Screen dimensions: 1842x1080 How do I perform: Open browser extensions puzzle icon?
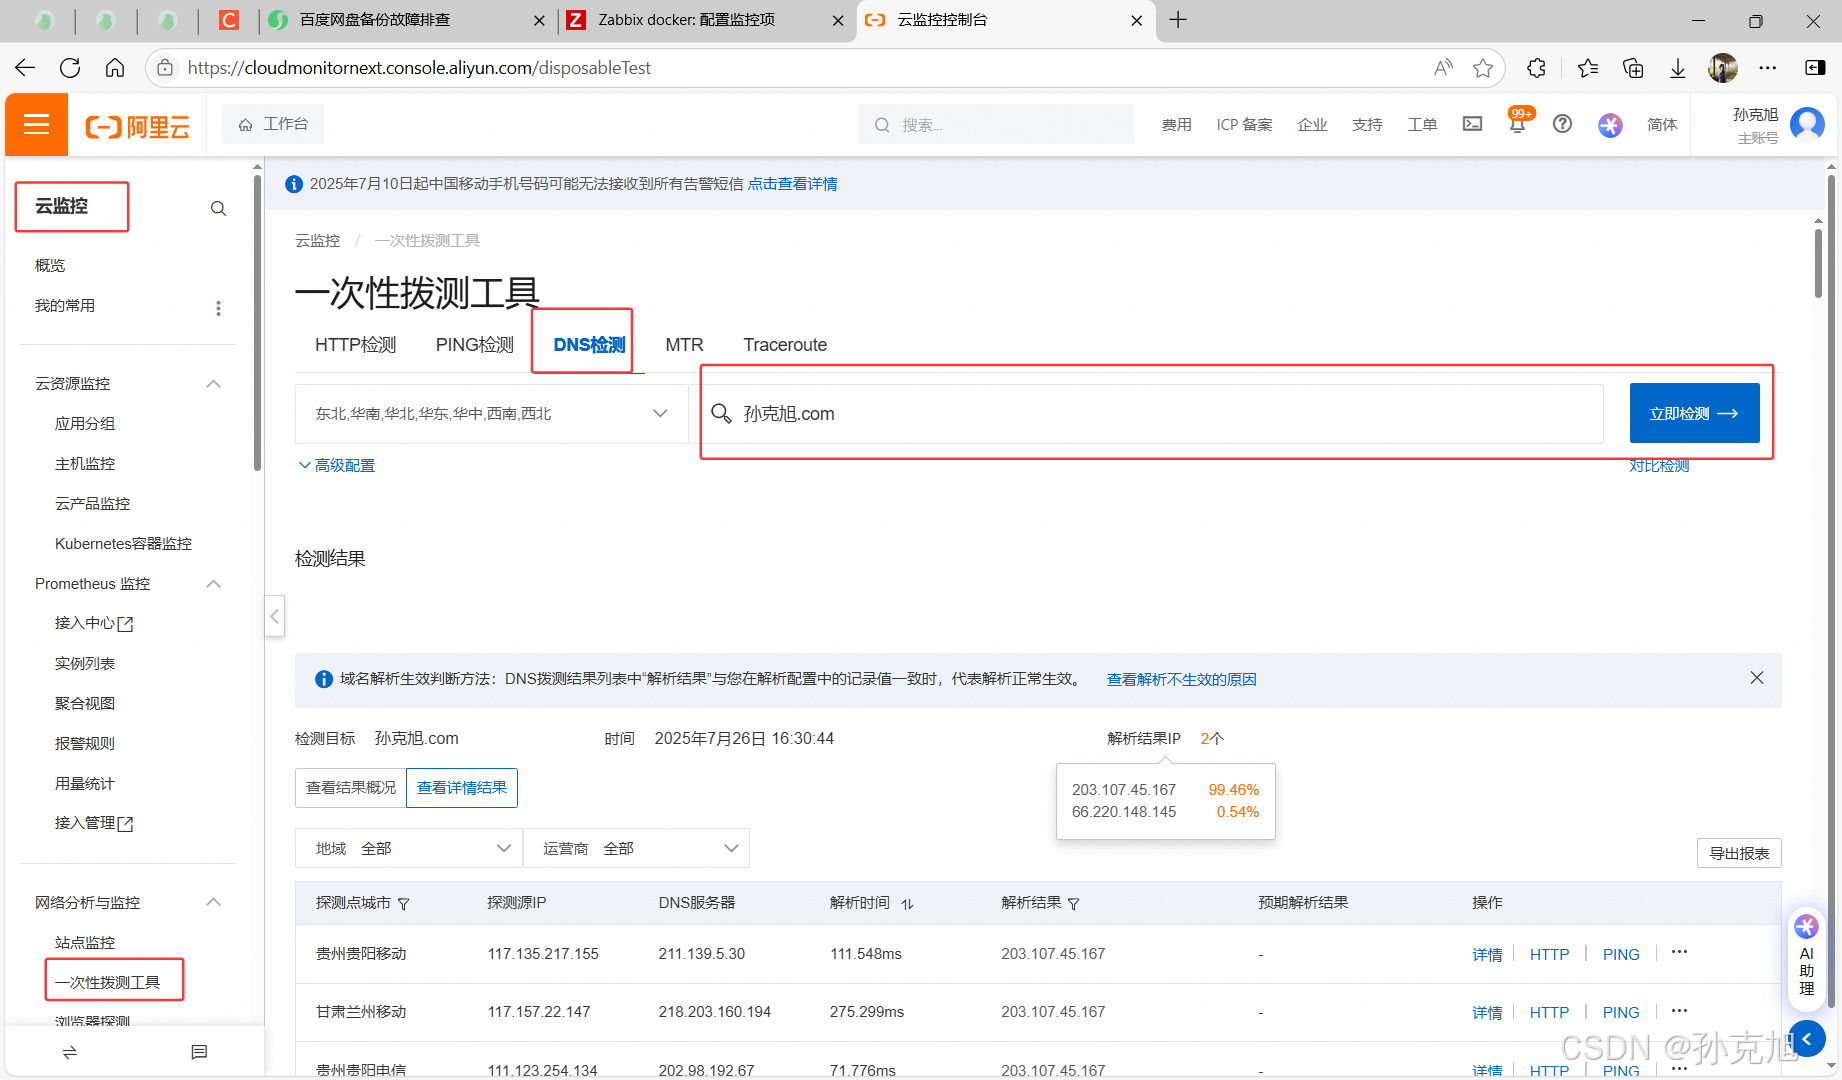click(x=1537, y=68)
